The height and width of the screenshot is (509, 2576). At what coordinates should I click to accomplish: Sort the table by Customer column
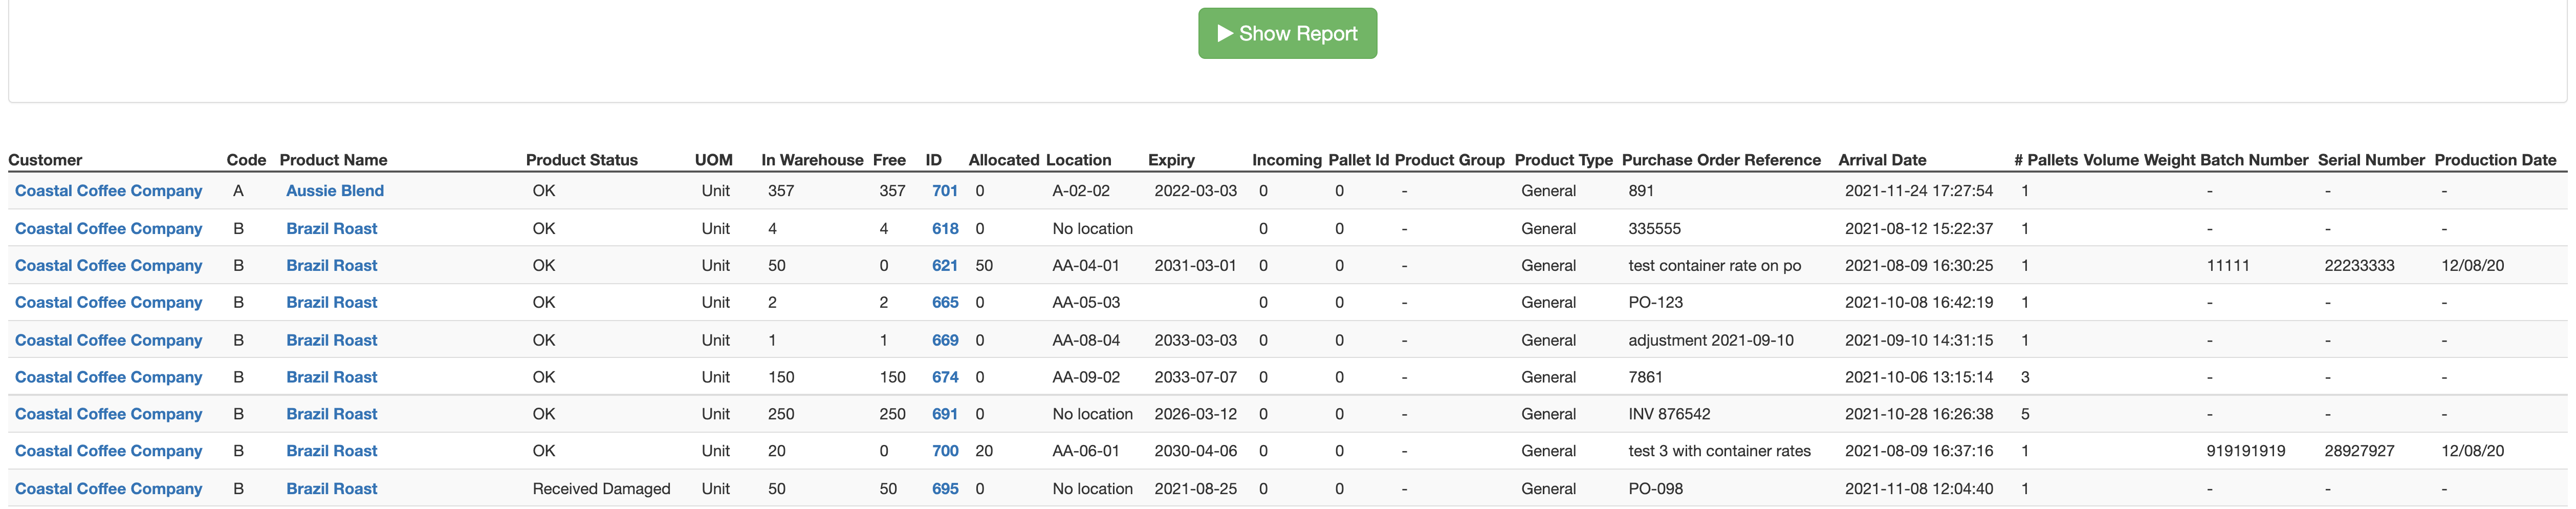pyautogui.click(x=46, y=159)
